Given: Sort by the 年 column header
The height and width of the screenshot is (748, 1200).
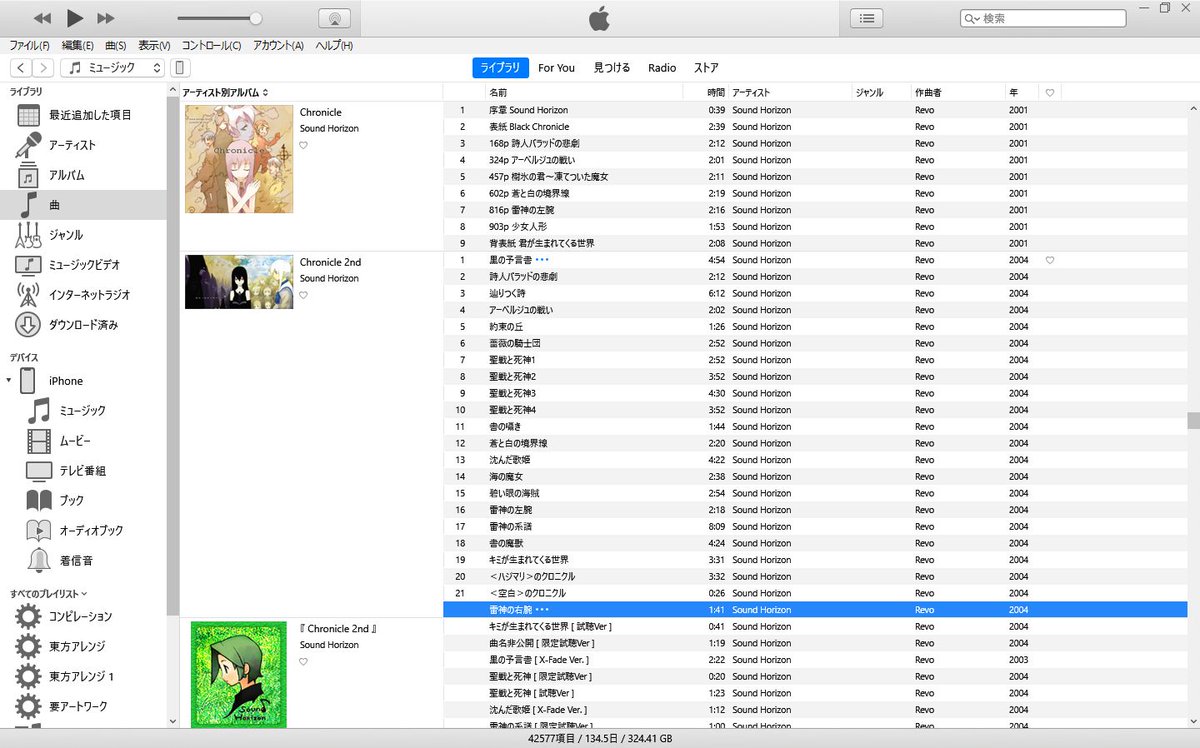Looking at the screenshot, I should click(x=1013, y=93).
